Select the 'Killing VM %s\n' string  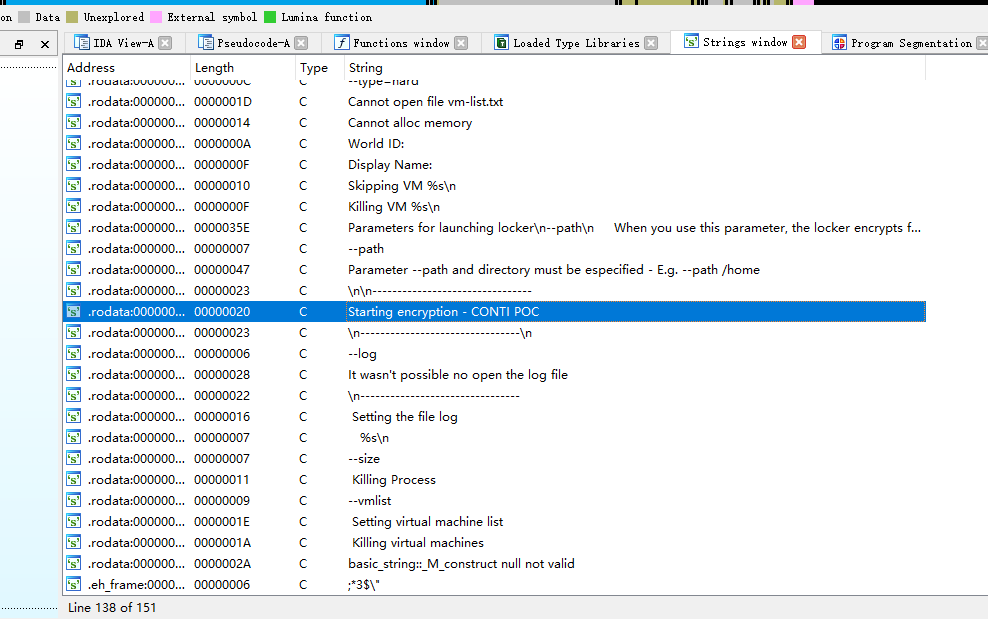click(x=394, y=207)
